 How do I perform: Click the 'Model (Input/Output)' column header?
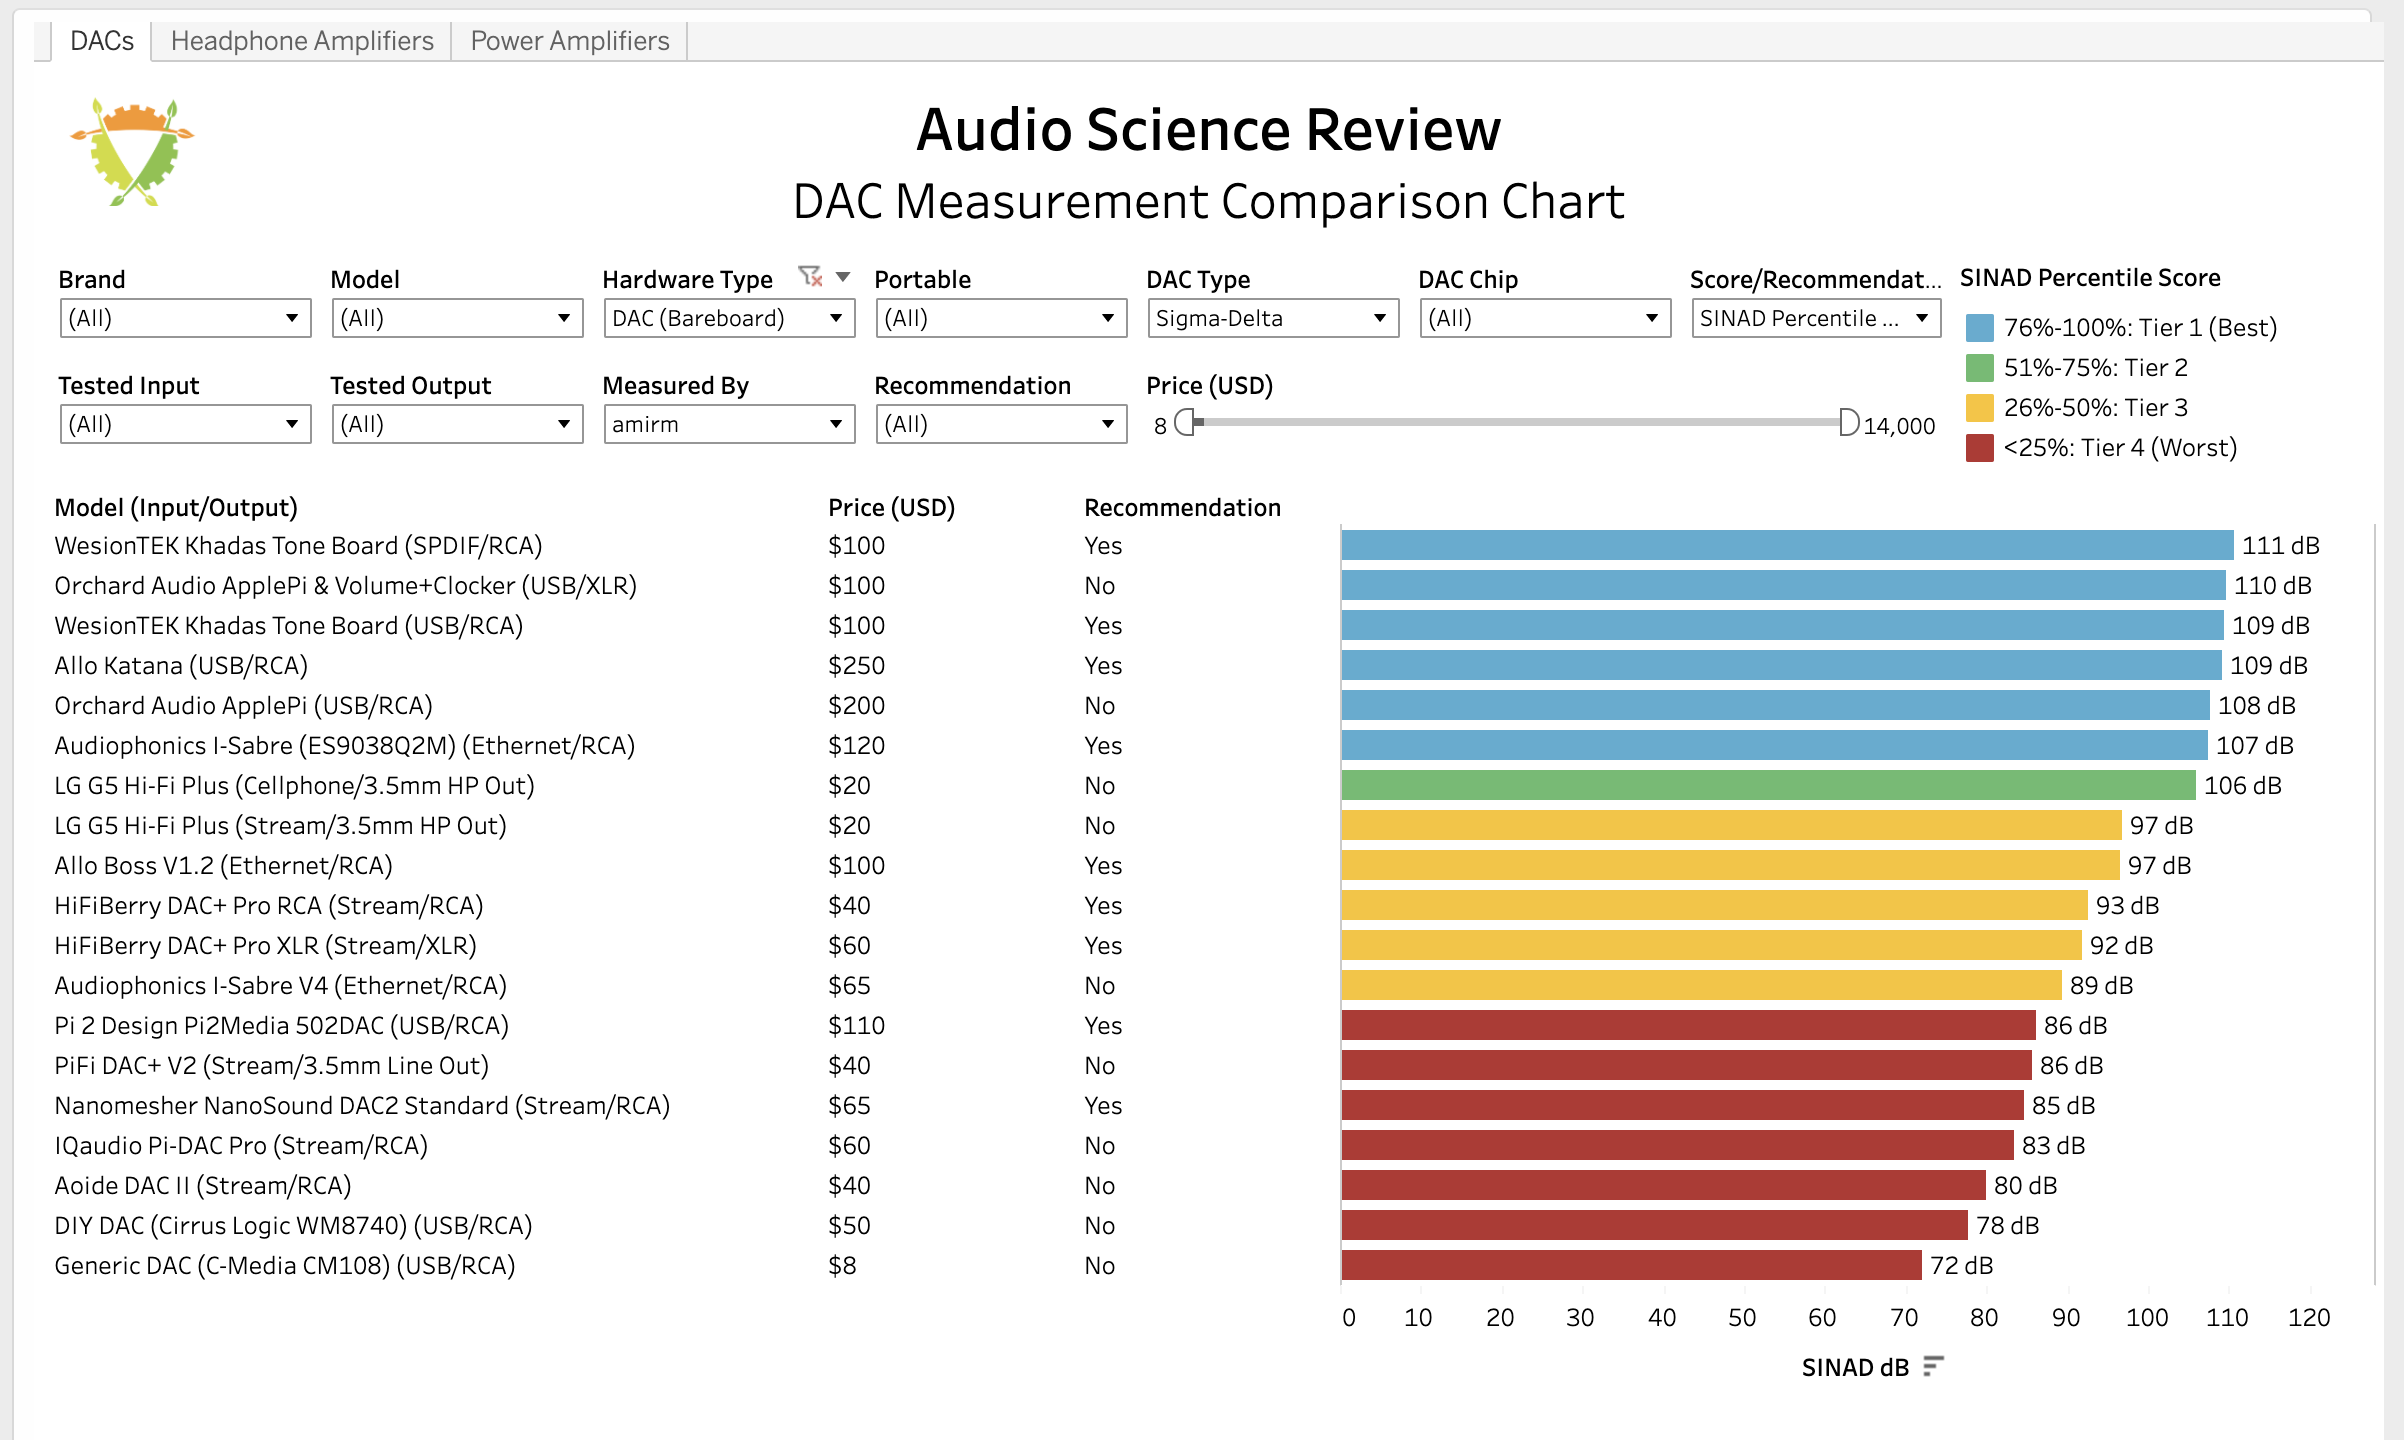tap(176, 508)
